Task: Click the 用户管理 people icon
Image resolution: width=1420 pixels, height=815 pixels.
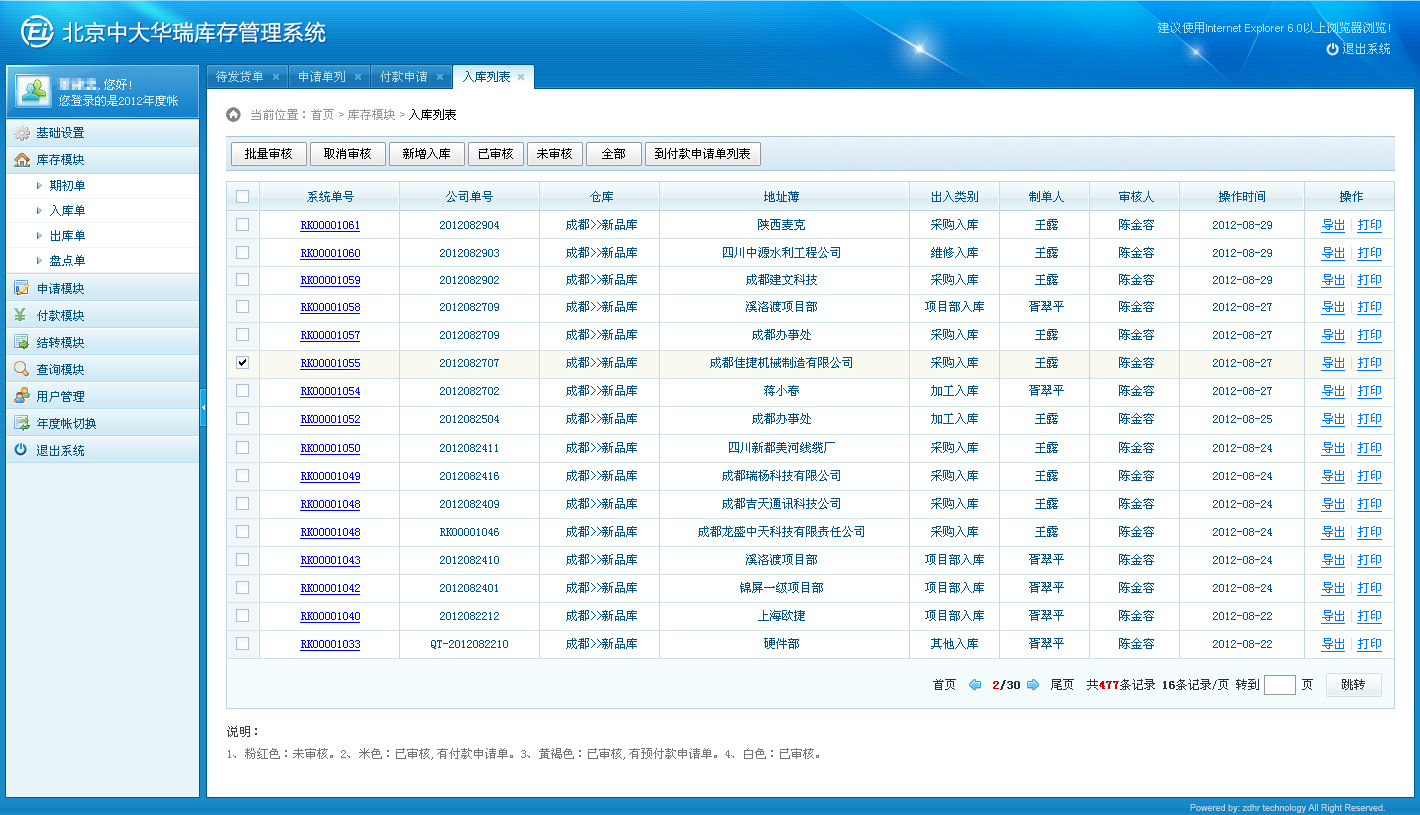Action: point(22,397)
